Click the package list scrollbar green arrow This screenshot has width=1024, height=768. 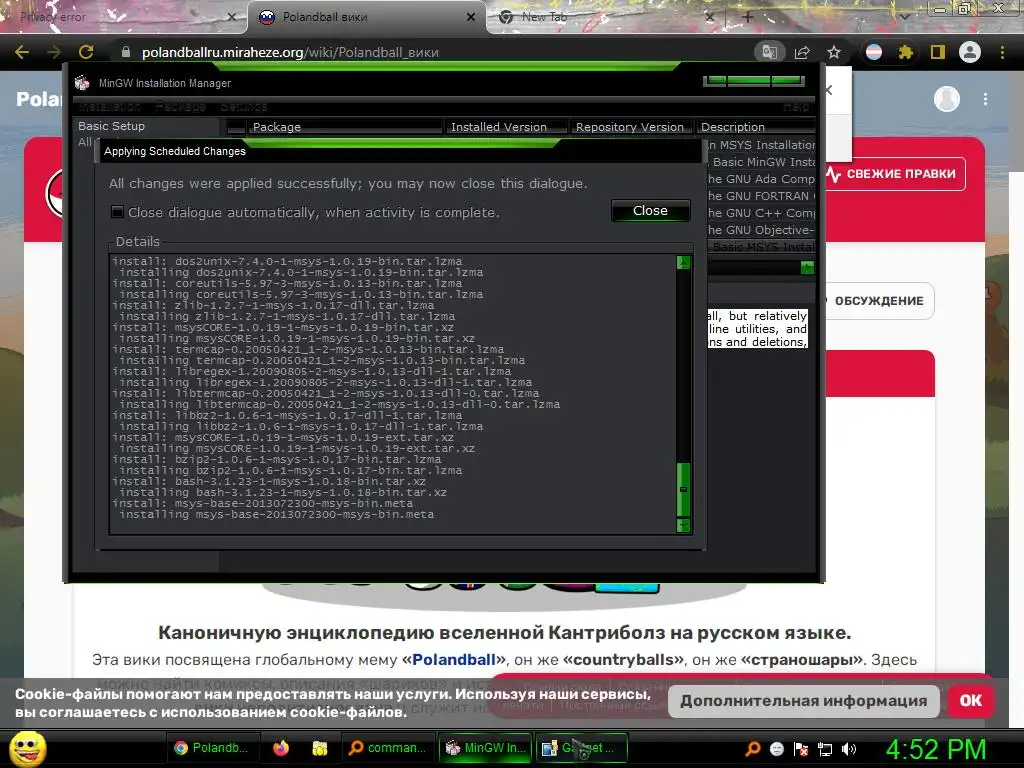pyautogui.click(x=808, y=267)
